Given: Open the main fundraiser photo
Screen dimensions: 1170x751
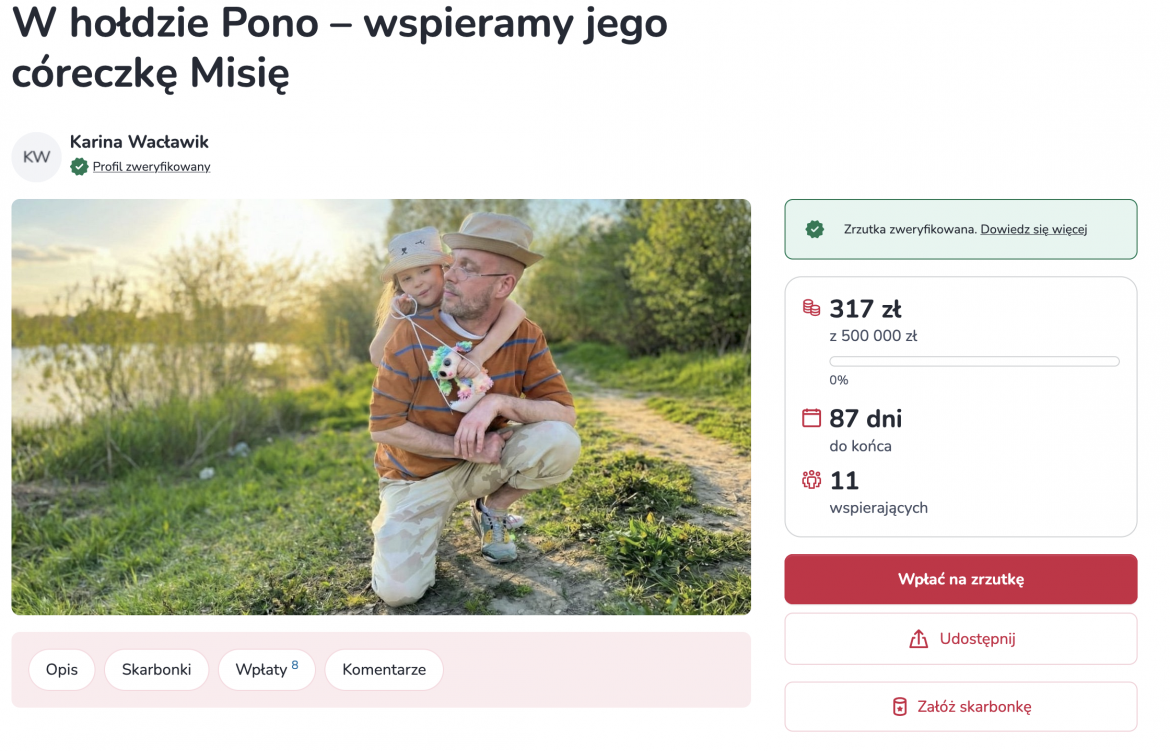Looking at the screenshot, I should pos(381,406).
